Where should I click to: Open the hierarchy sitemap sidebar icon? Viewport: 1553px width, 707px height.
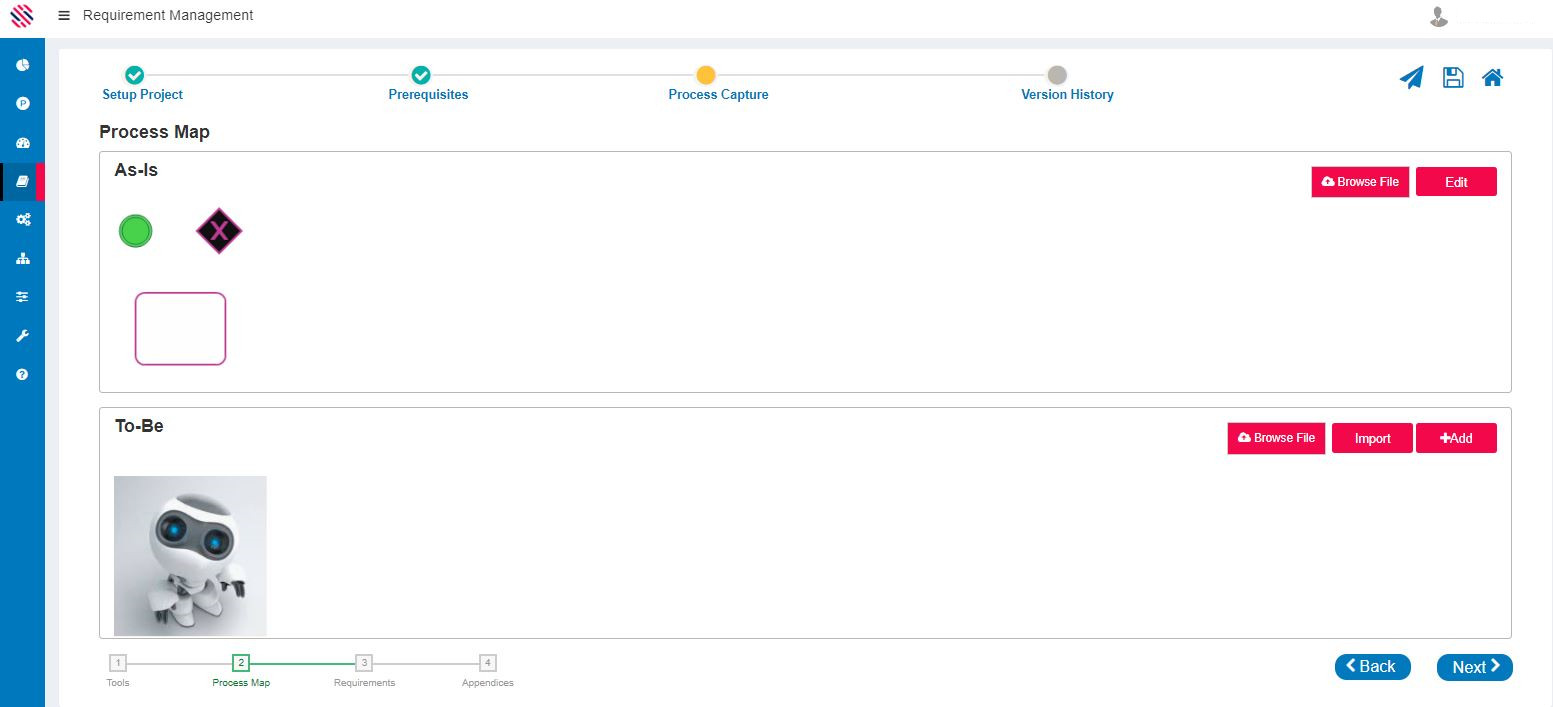click(x=23, y=258)
